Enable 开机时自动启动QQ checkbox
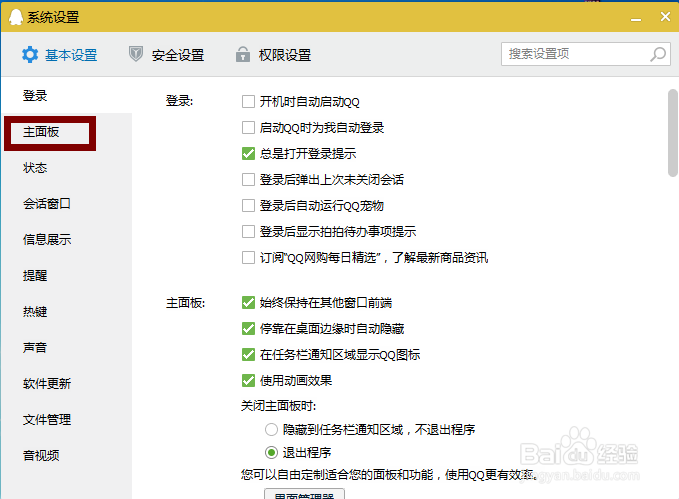The width and height of the screenshot is (679, 499). [x=248, y=102]
